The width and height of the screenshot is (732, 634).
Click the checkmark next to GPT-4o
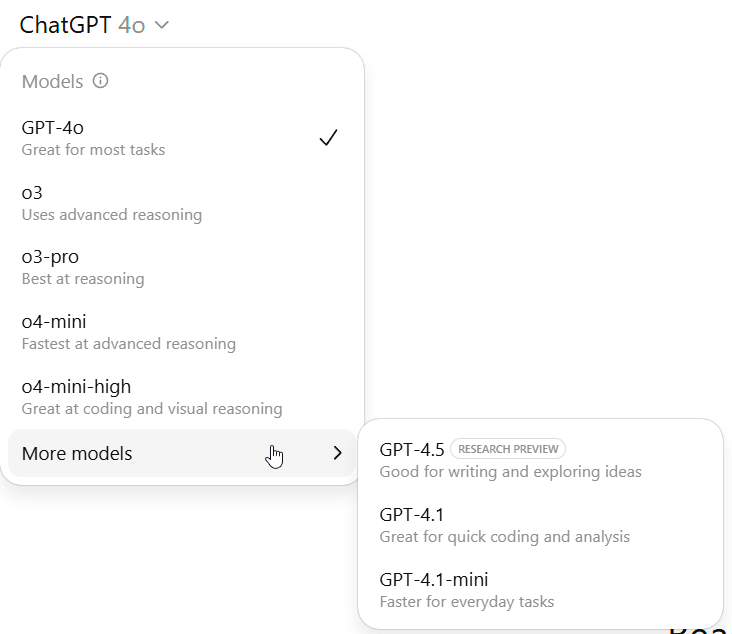pos(328,138)
